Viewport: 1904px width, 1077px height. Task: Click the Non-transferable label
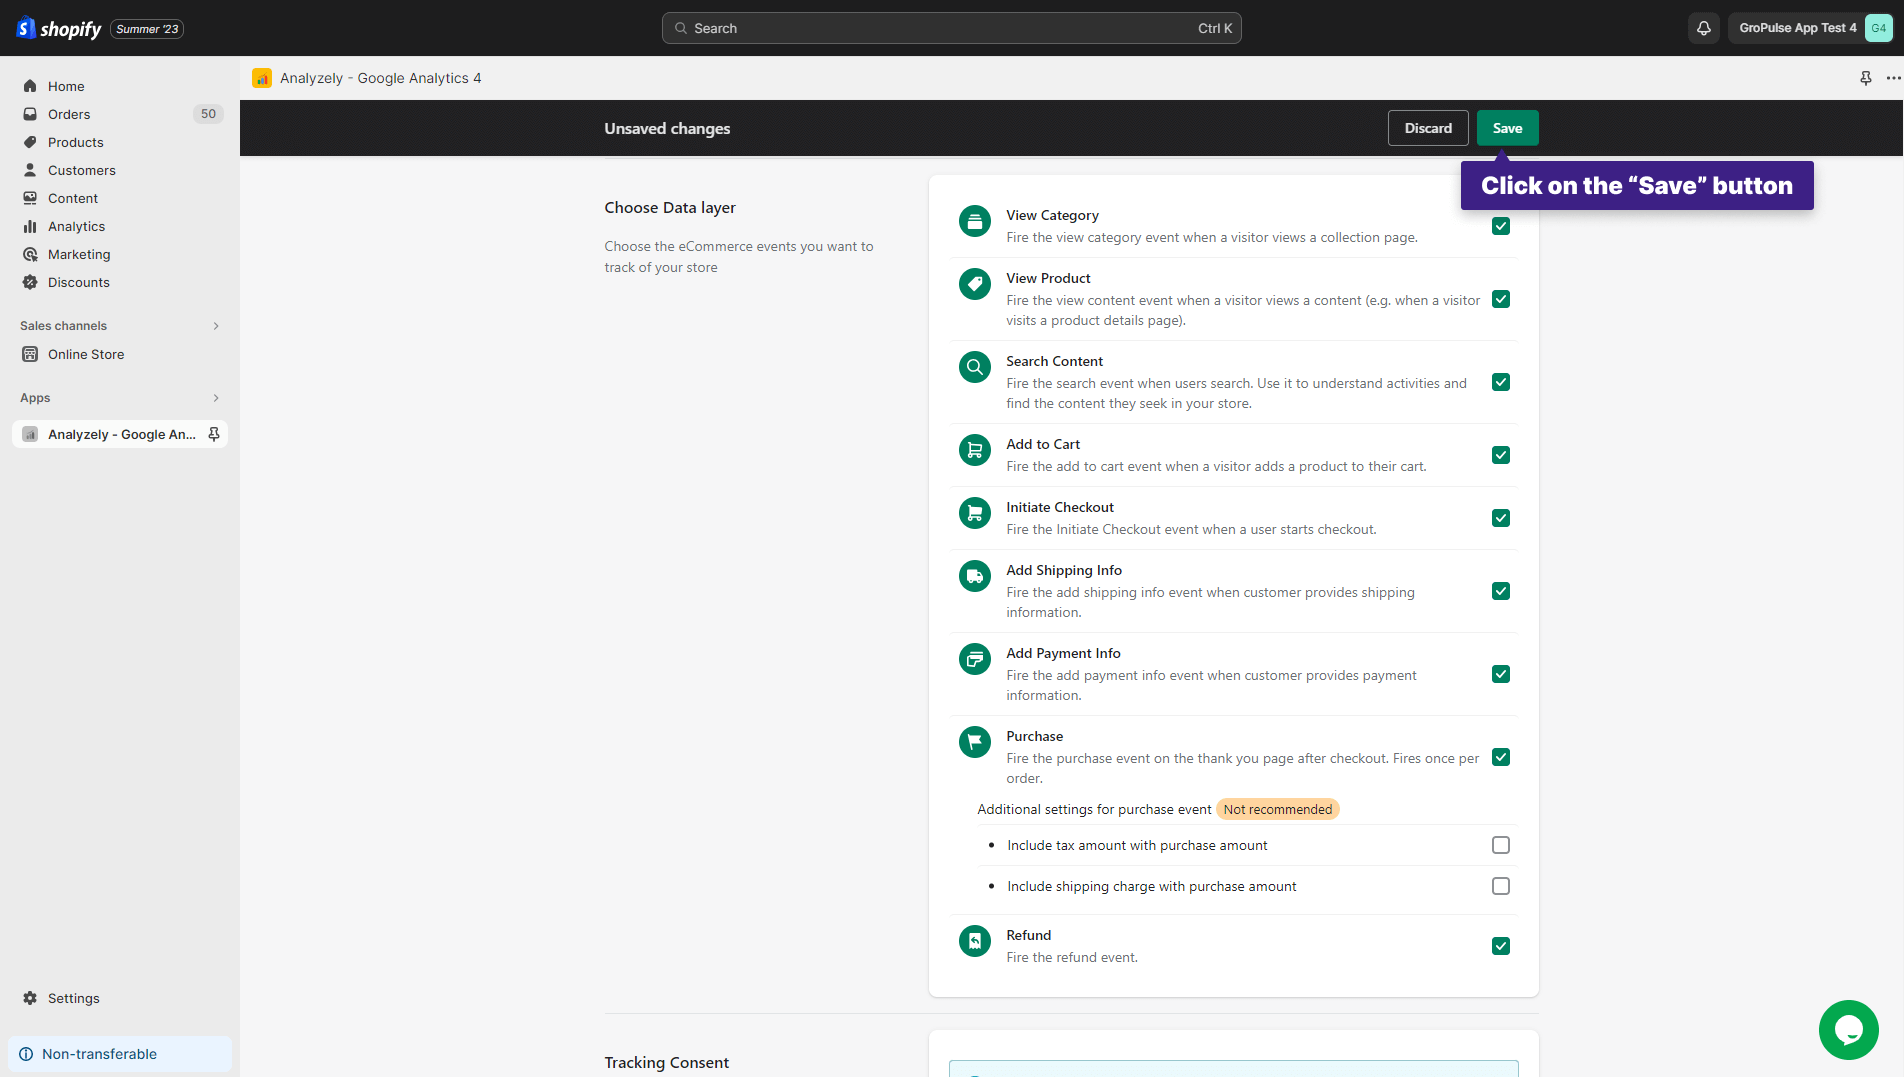pyautogui.click(x=99, y=1054)
